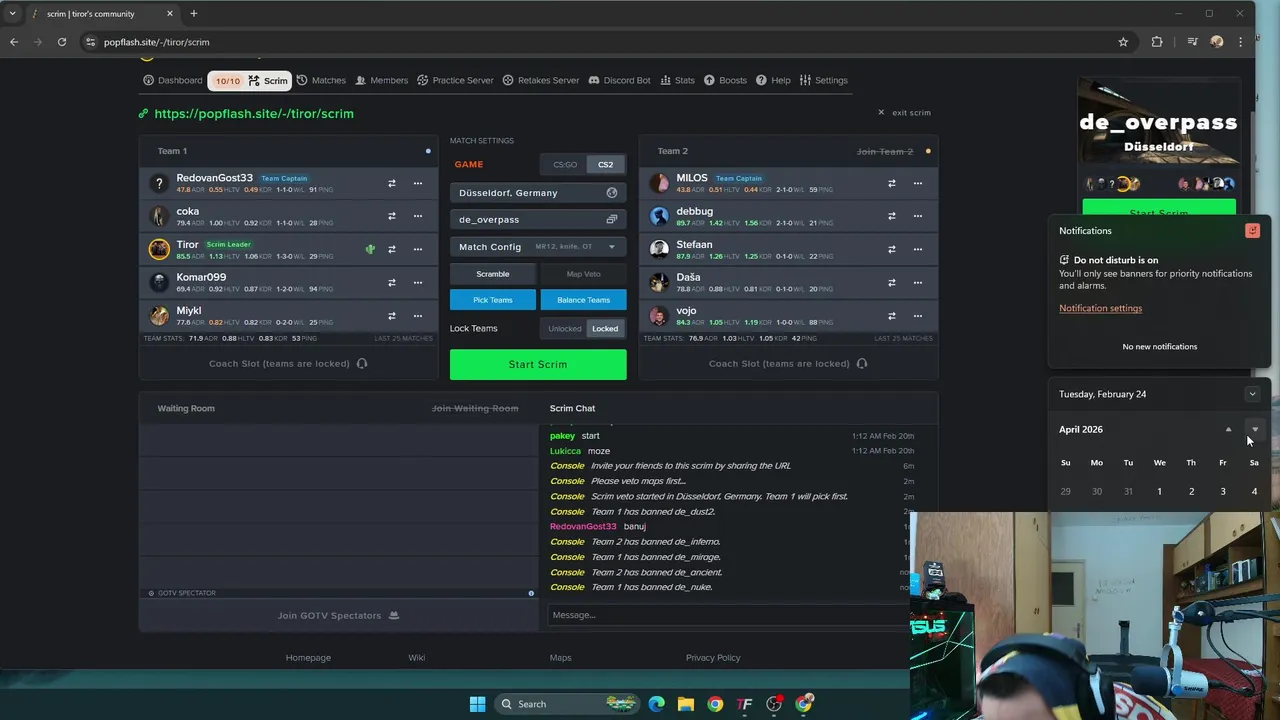Image resolution: width=1280 pixels, height=720 pixels.
Task: Open the Help page
Action: pyautogui.click(x=773, y=80)
